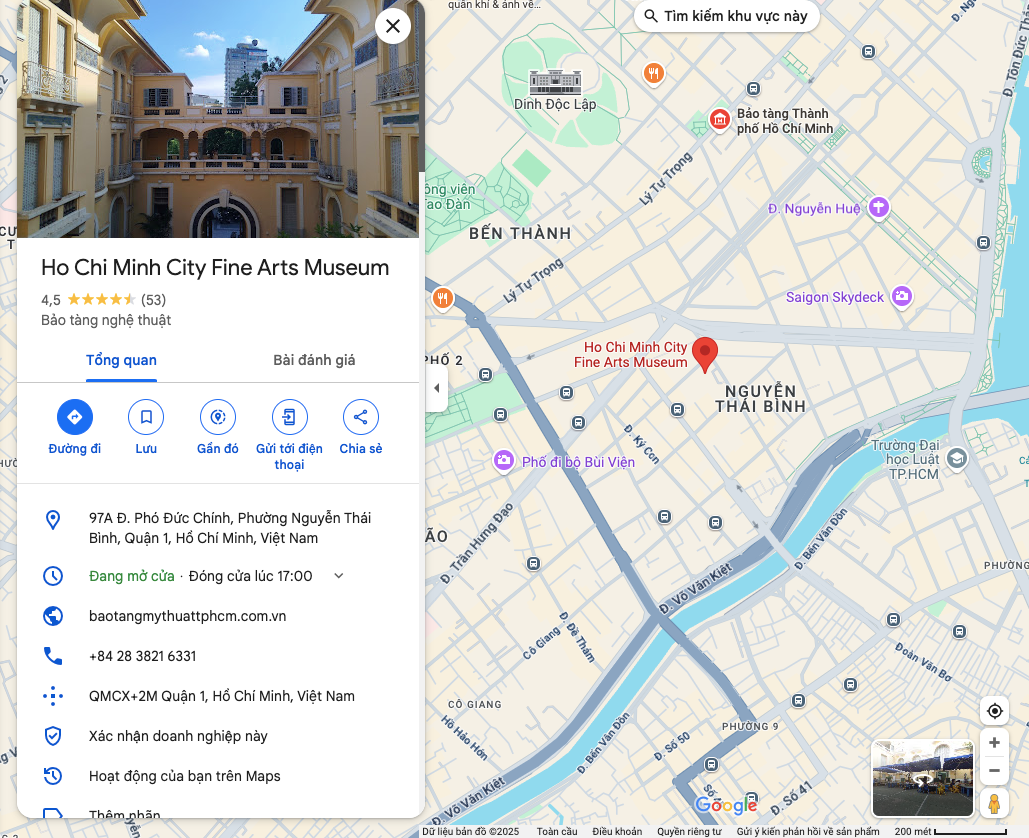Click the Phố đi bộ Bùi Viện marker

[x=503, y=461]
